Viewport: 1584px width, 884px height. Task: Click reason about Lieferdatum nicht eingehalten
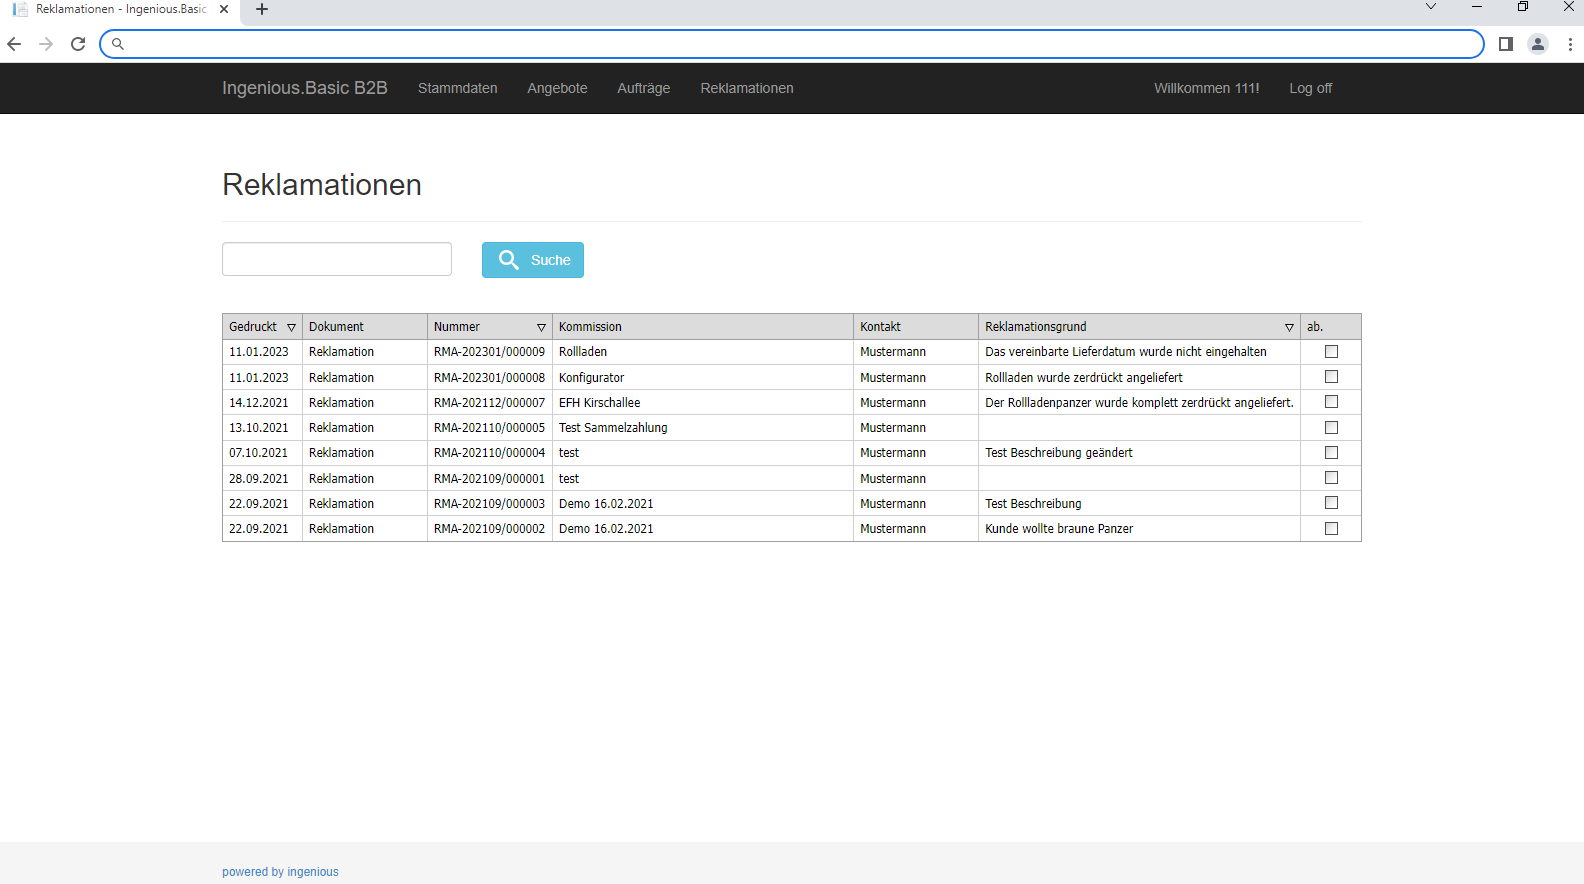click(x=1126, y=352)
